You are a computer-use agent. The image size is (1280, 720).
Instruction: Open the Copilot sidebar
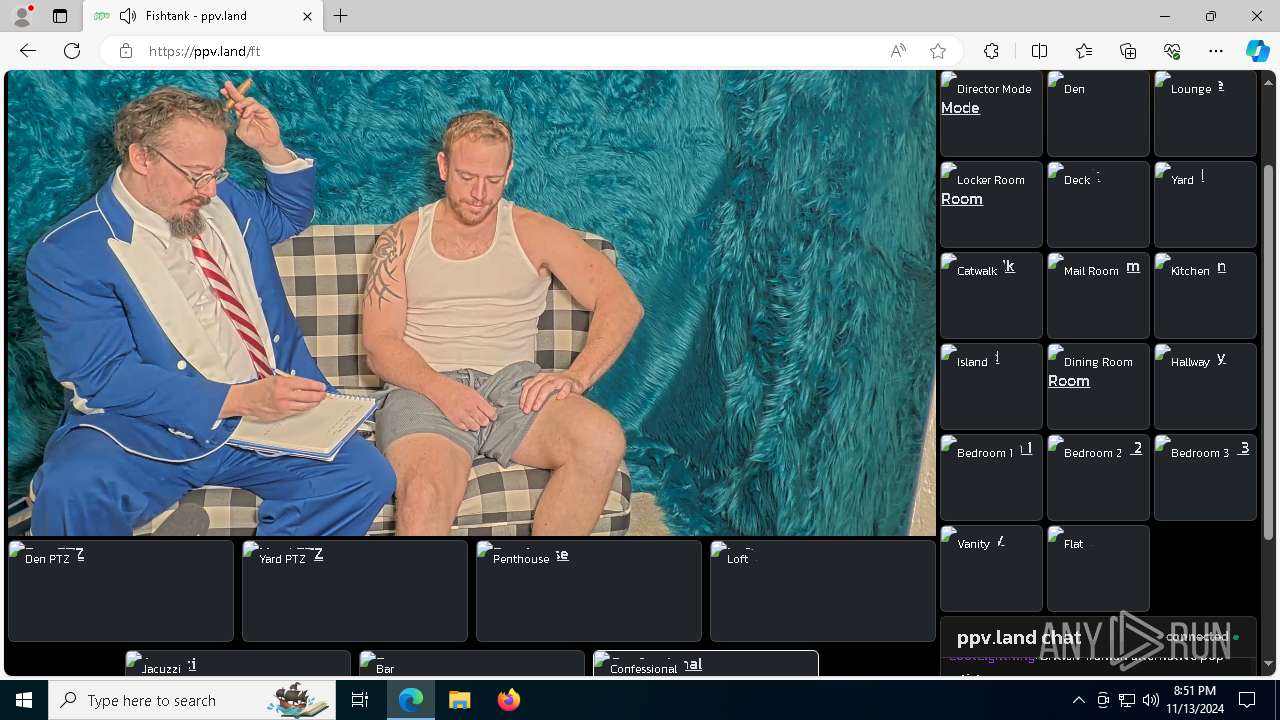1258,51
